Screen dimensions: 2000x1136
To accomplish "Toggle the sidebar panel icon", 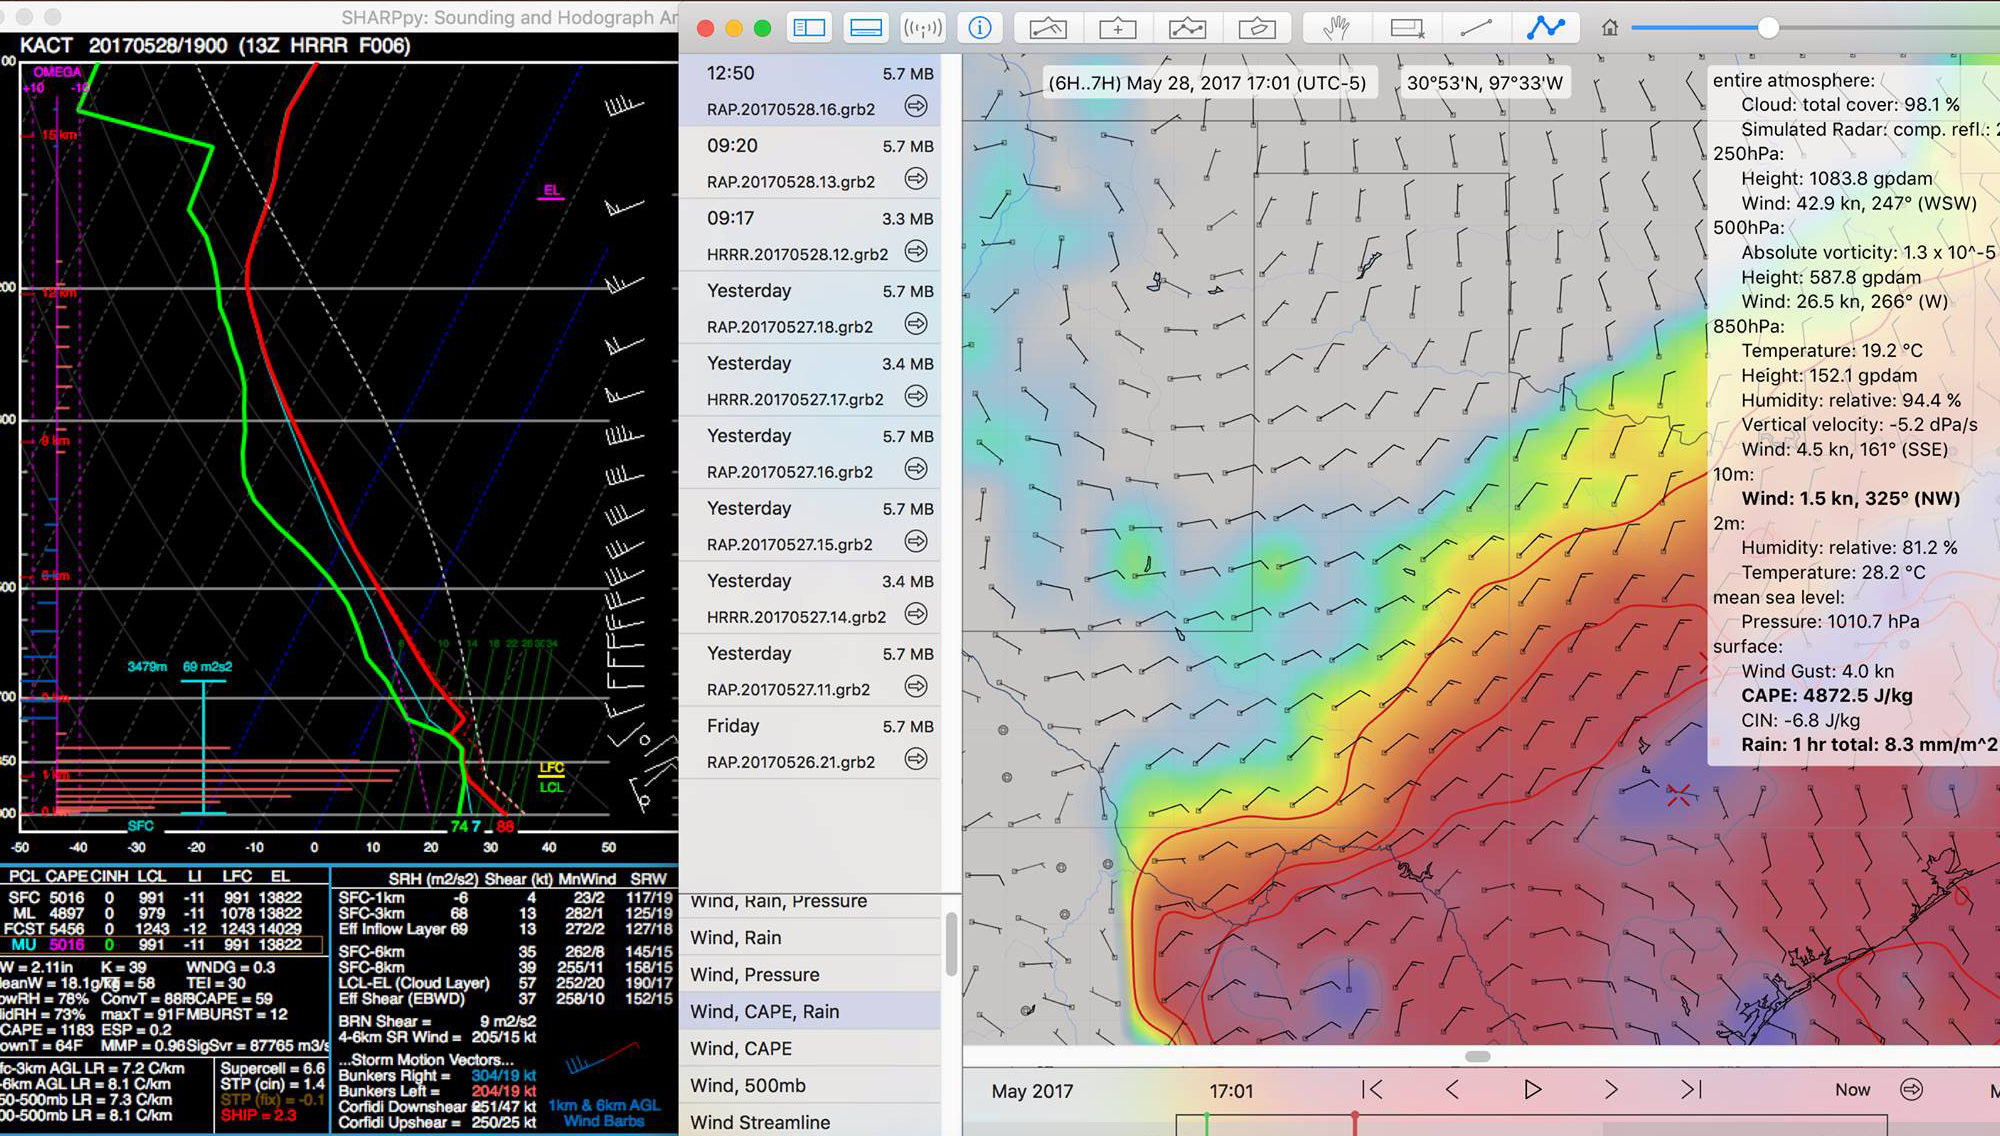I will coord(808,28).
